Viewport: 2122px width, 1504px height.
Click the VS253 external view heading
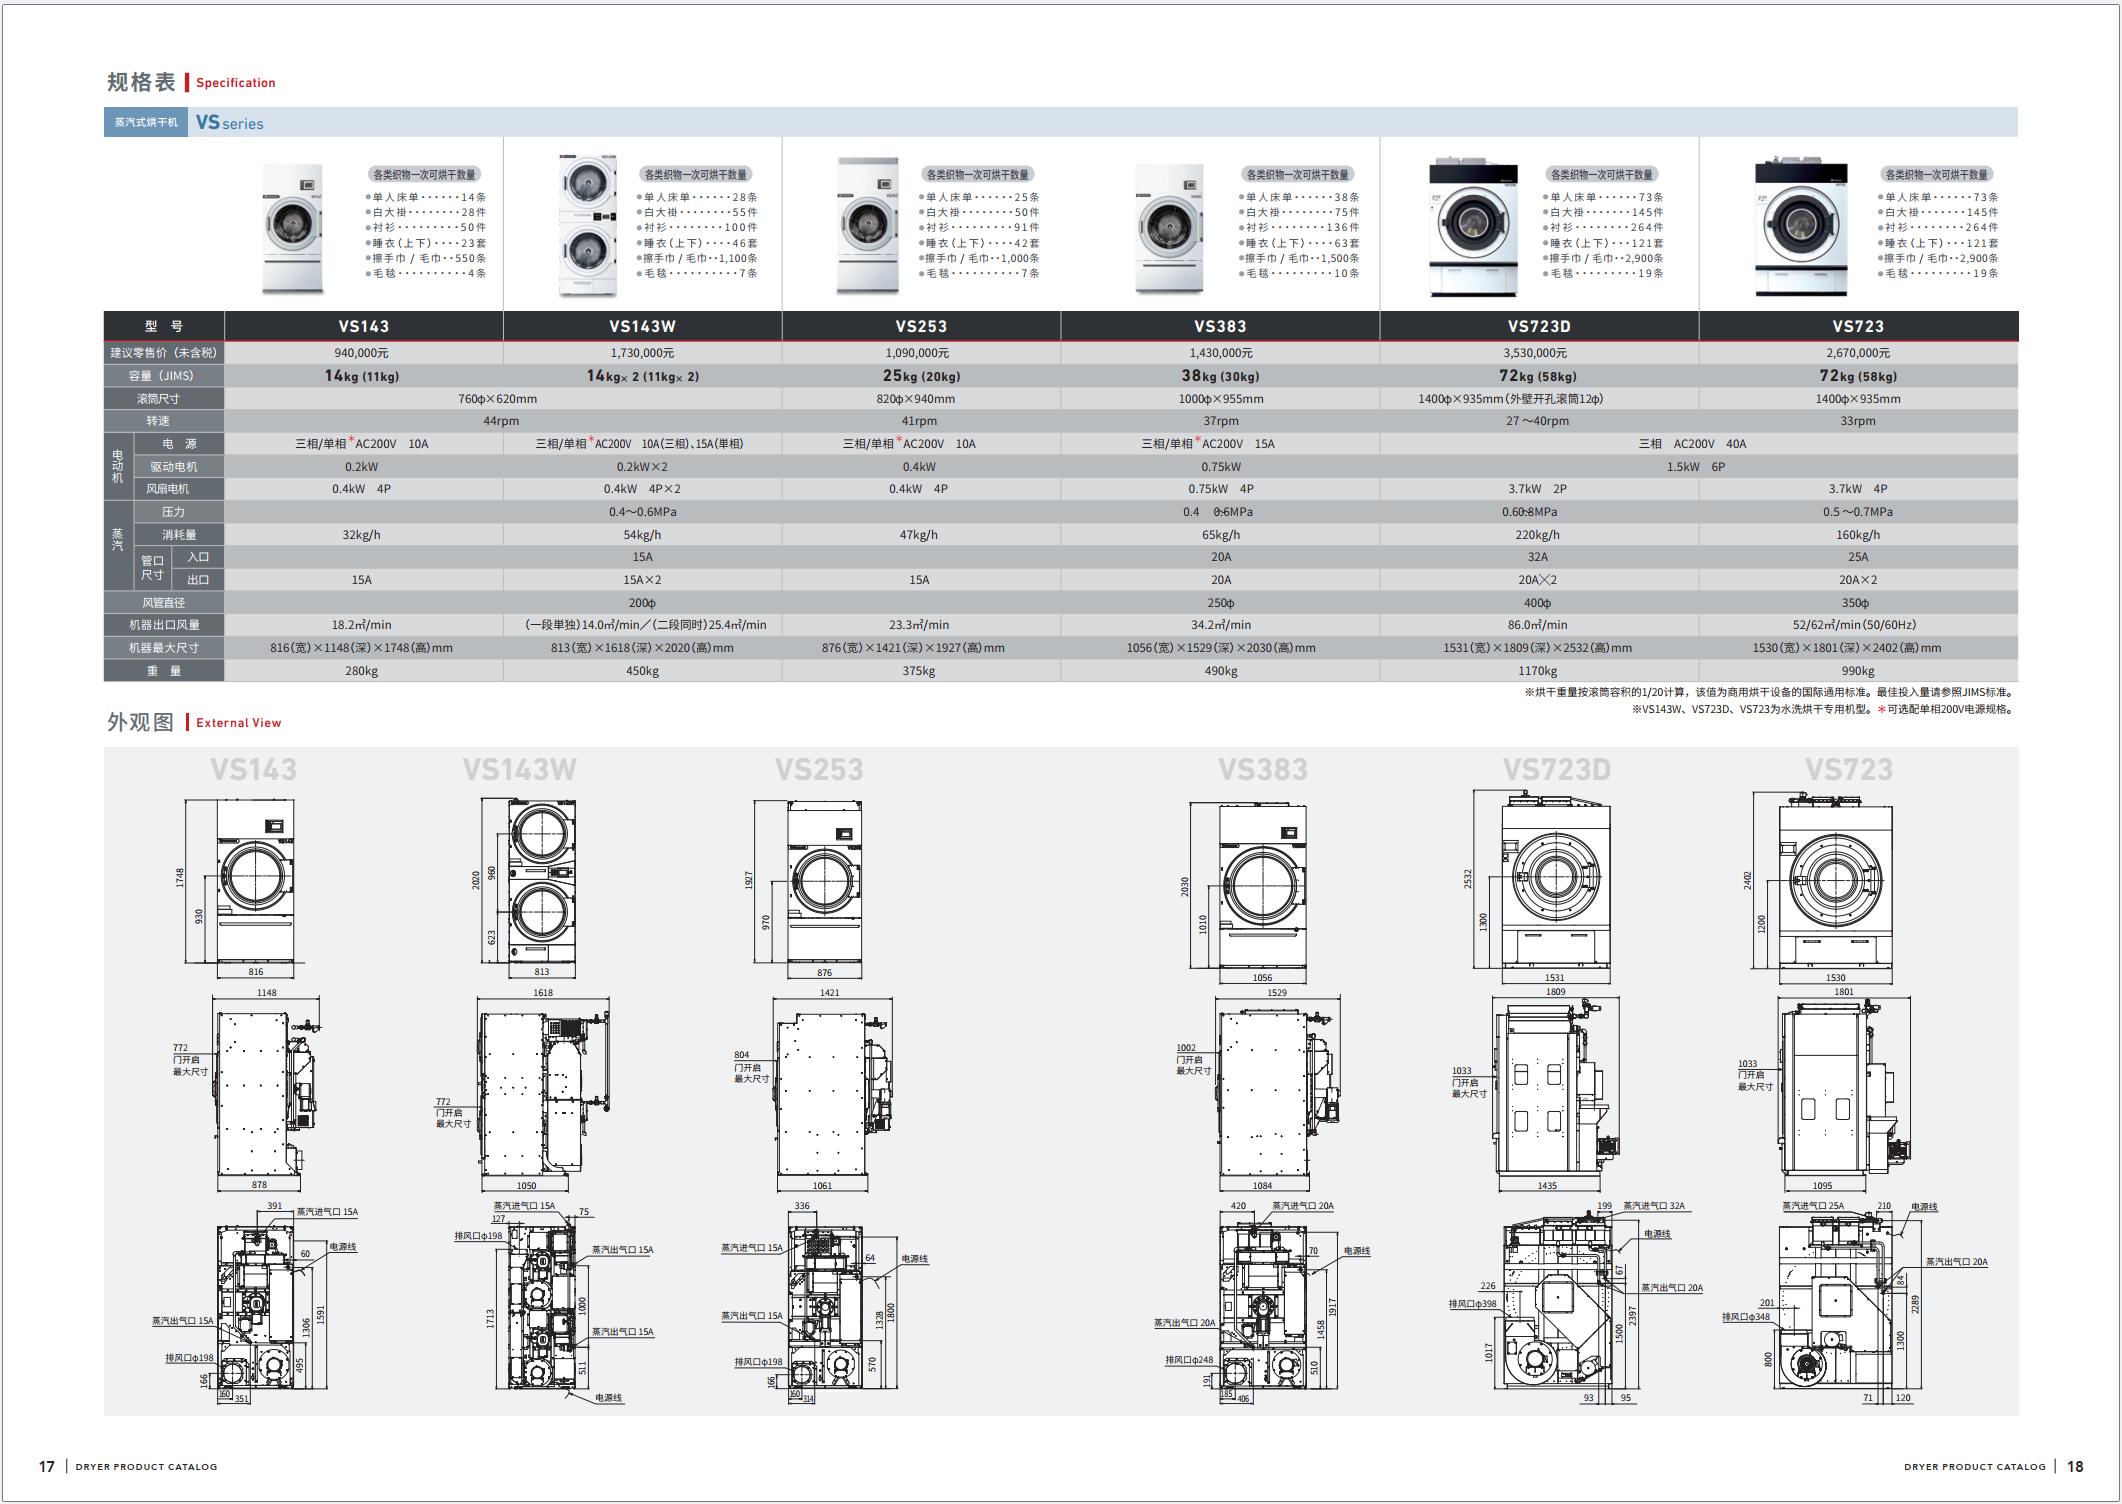(819, 769)
